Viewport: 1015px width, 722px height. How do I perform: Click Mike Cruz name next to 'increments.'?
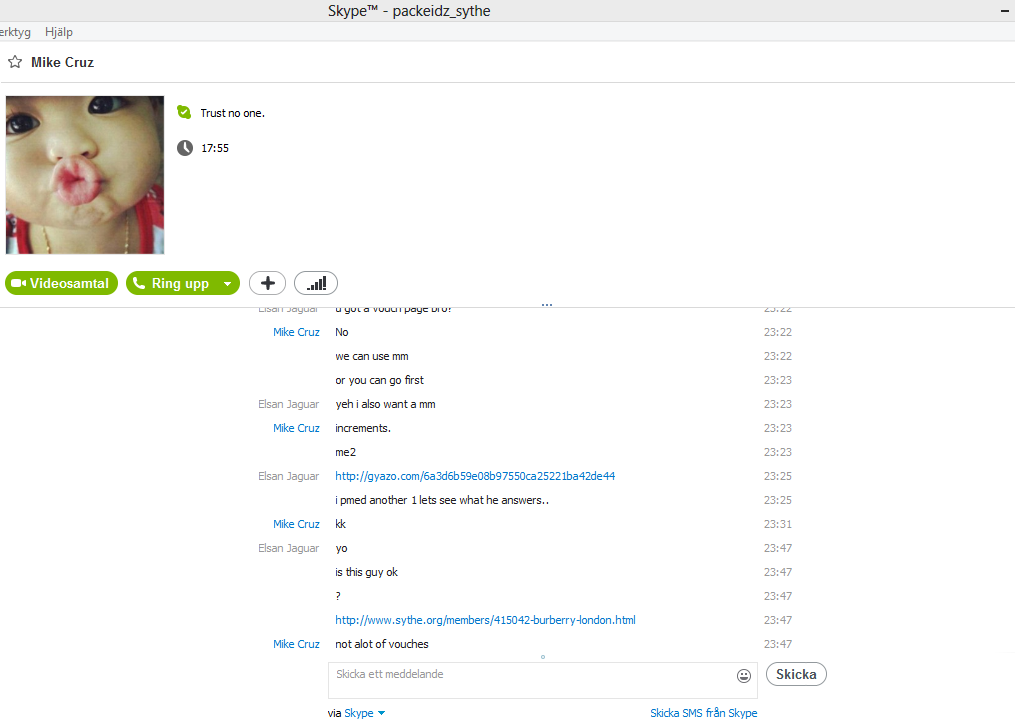[x=296, y=428]
